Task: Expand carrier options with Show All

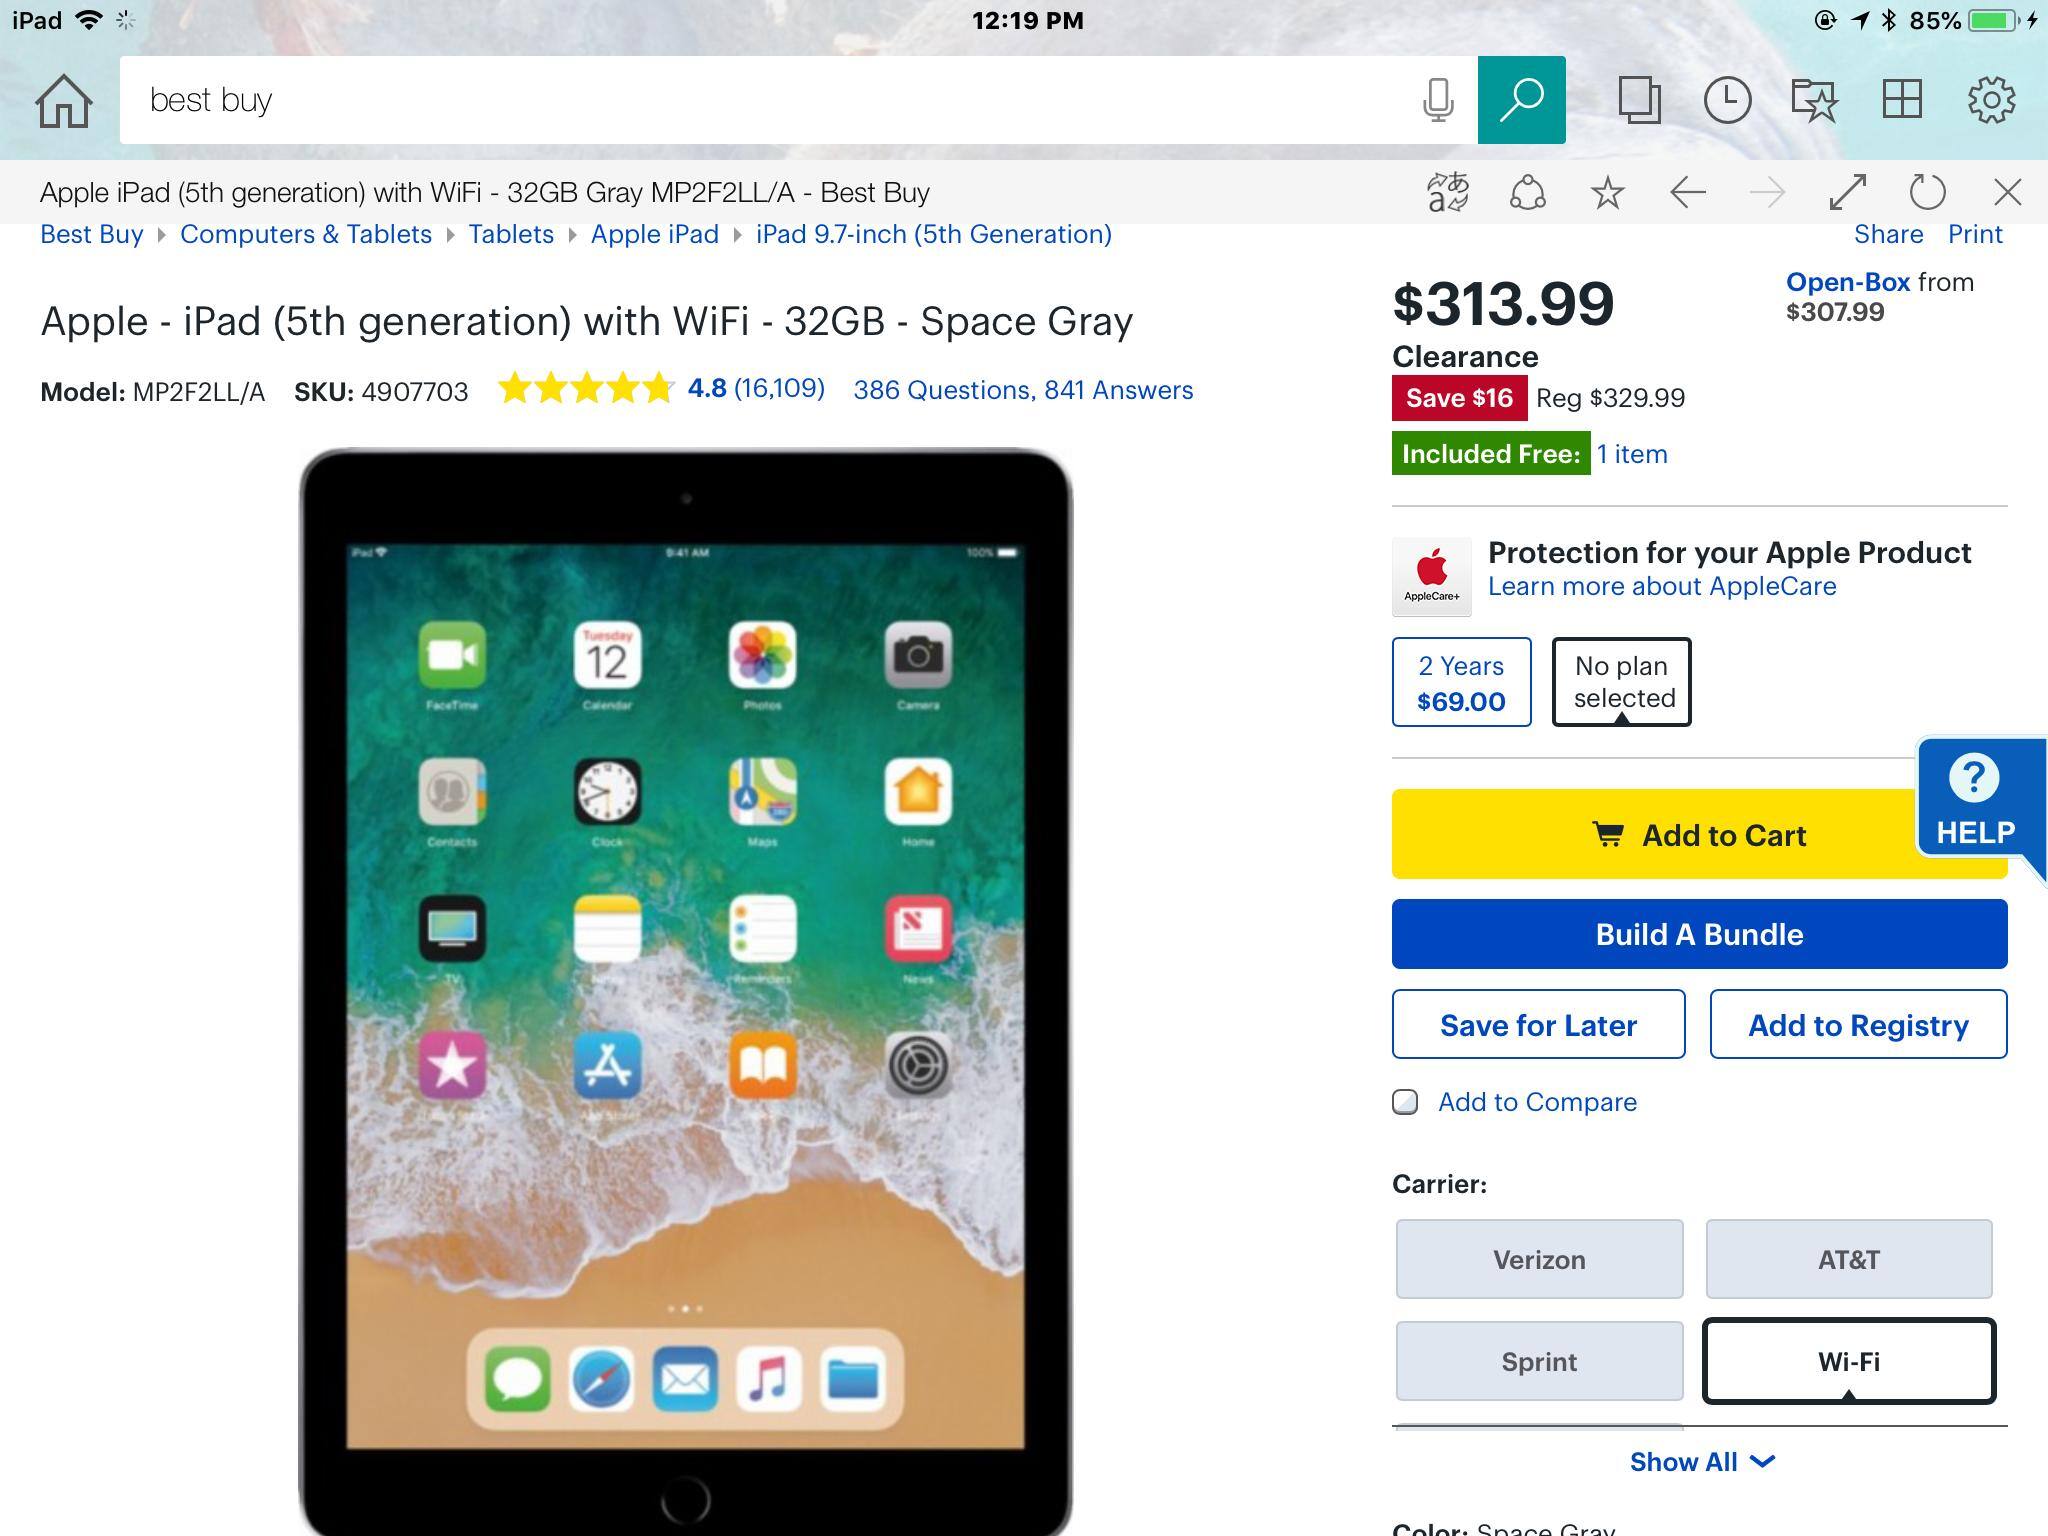Action: click(1701, 1462)
